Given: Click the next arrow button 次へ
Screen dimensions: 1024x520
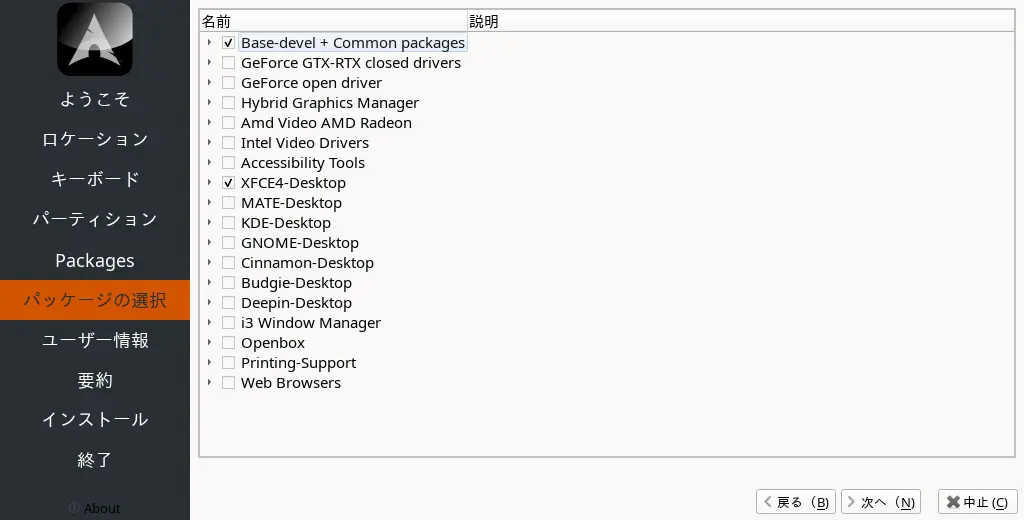Looking at the screenshot, I should coord(881,502).
